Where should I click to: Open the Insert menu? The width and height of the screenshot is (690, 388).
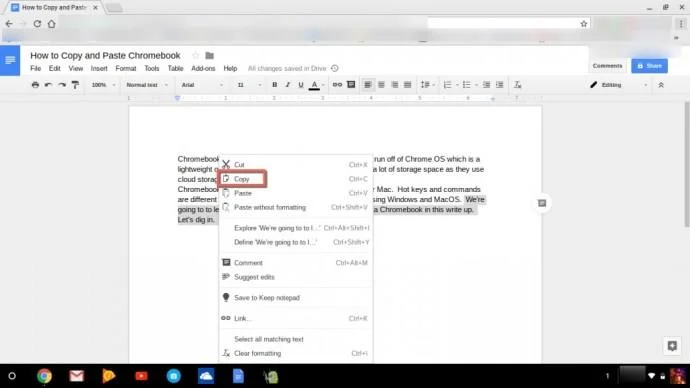99,69
